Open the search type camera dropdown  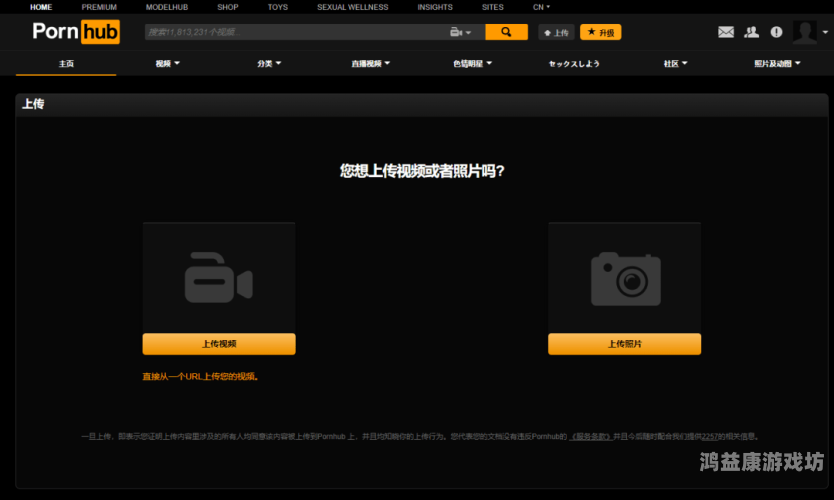point(460,32)
